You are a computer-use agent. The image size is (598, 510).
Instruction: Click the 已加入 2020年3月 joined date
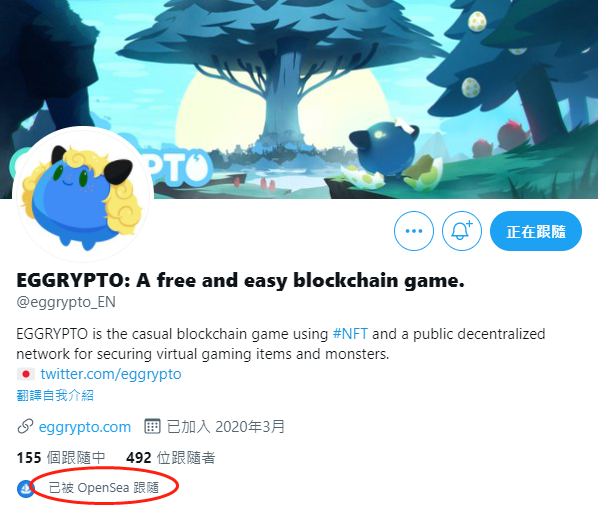(226, 426)
